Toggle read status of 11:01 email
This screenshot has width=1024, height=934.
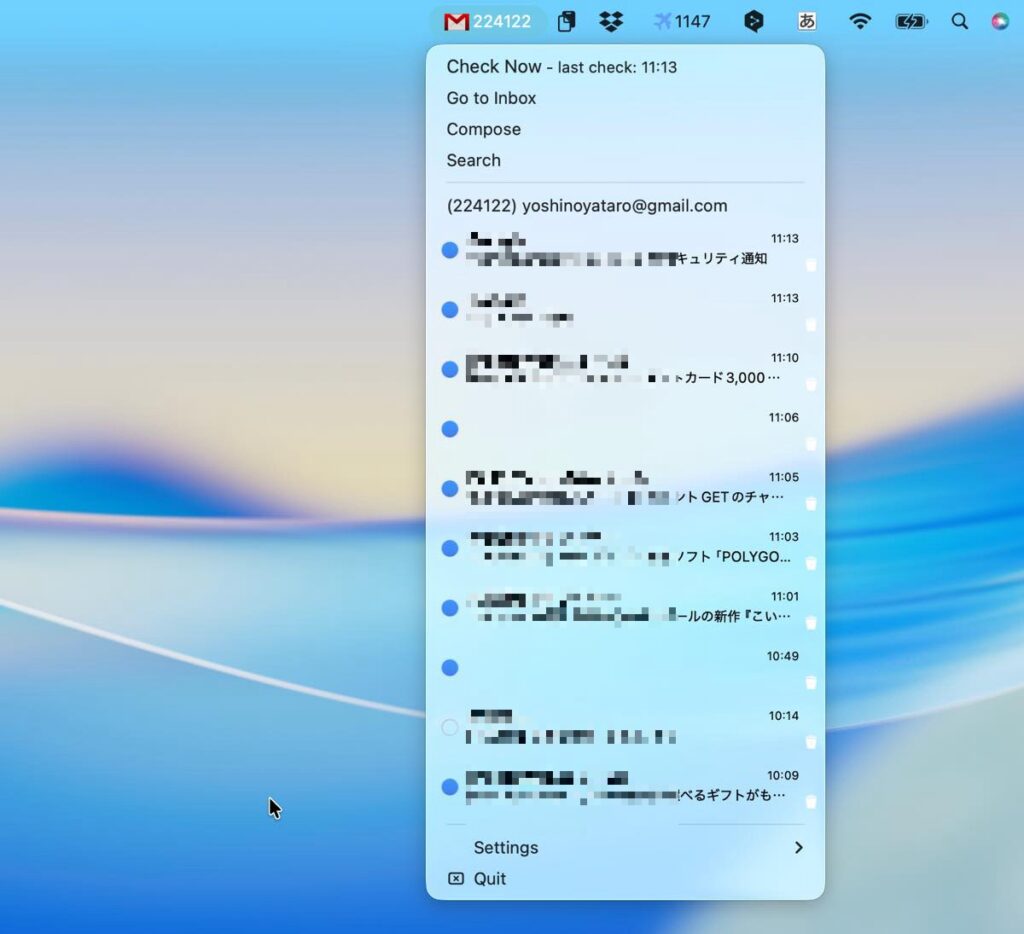450,608
